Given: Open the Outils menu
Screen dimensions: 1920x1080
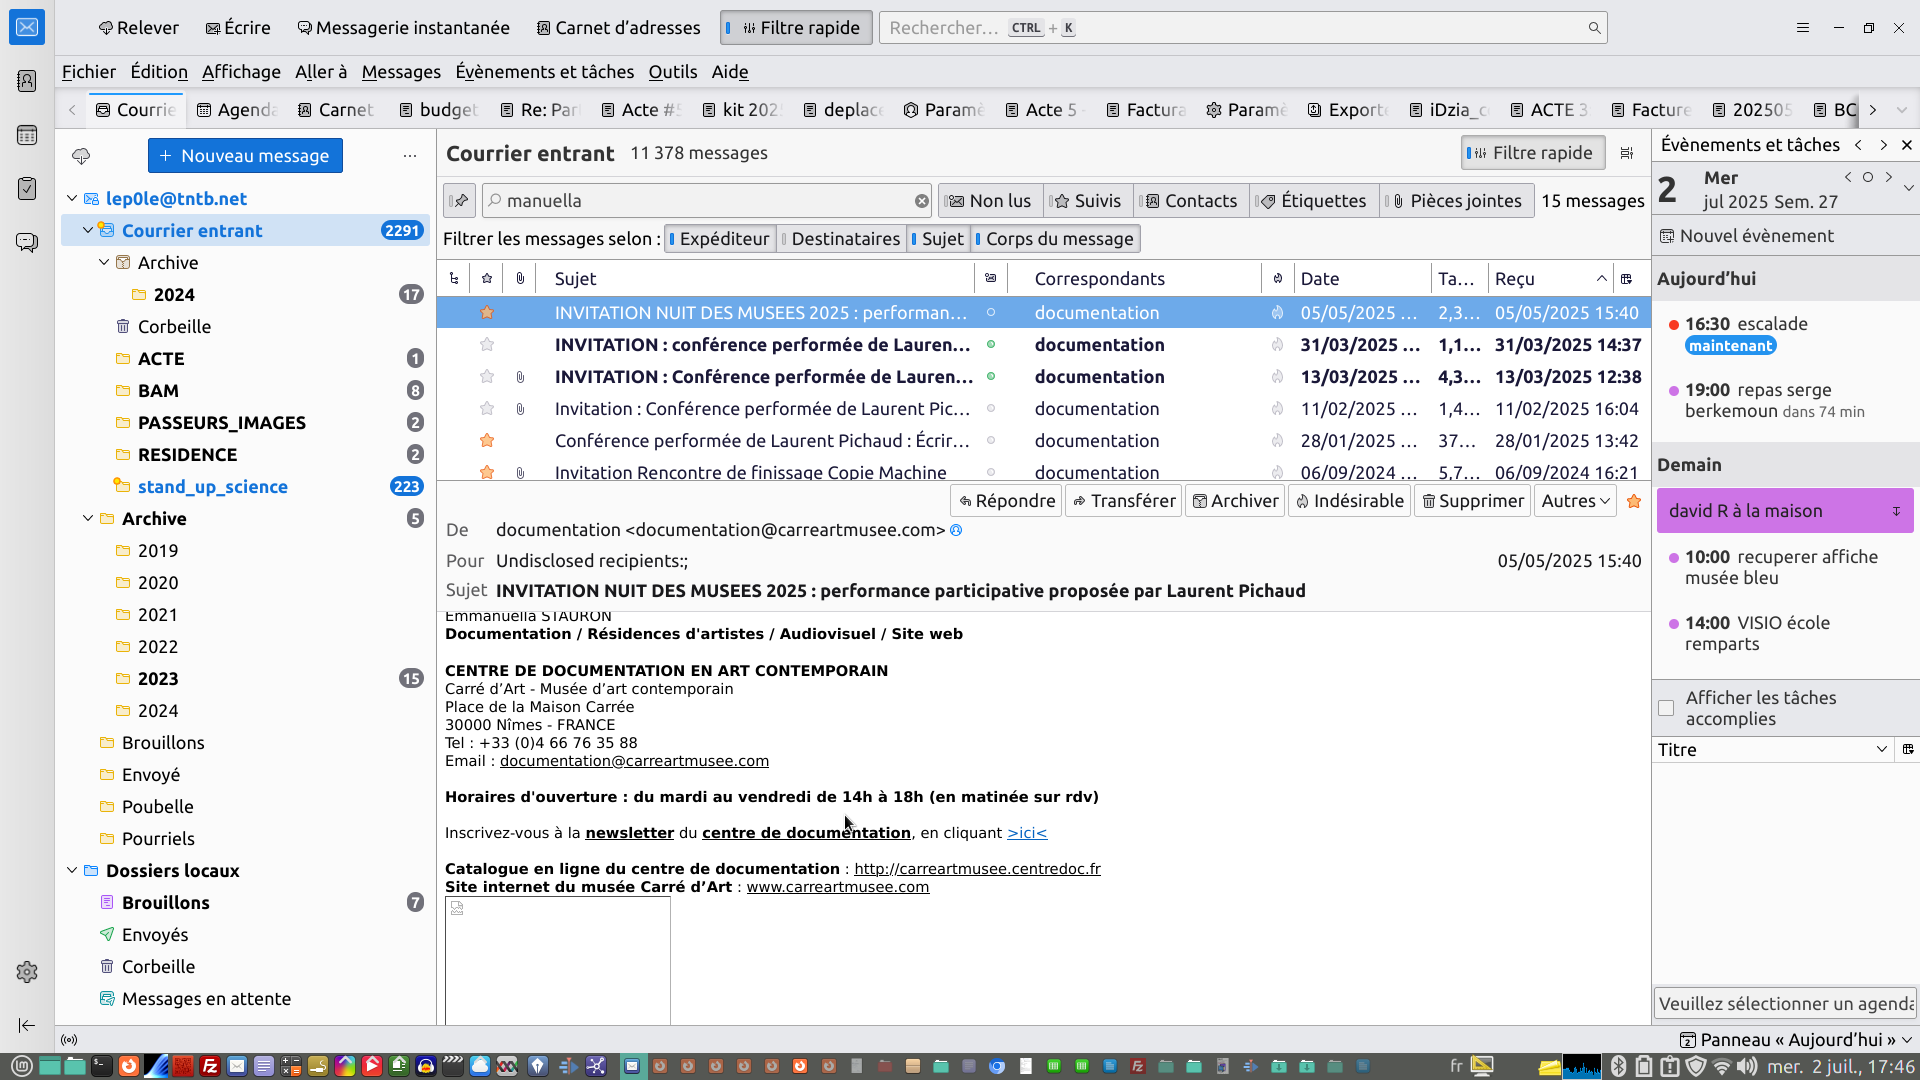Looking at the screenshot, I should point(672,72).
